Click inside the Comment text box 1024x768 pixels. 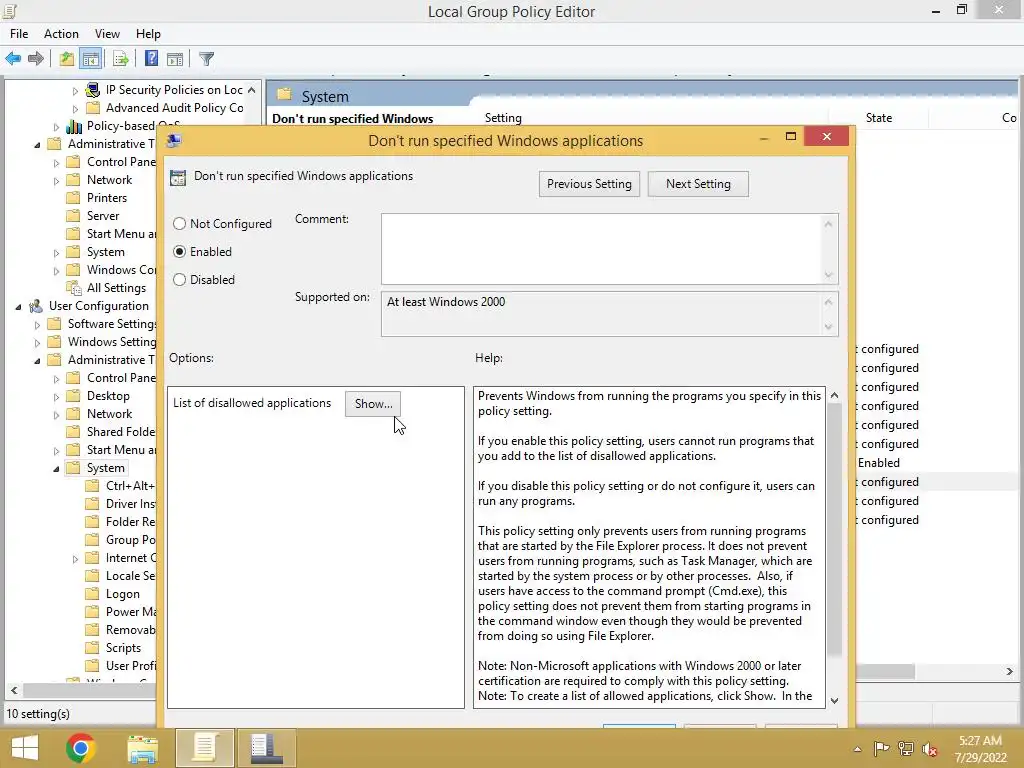pos(602,249)
